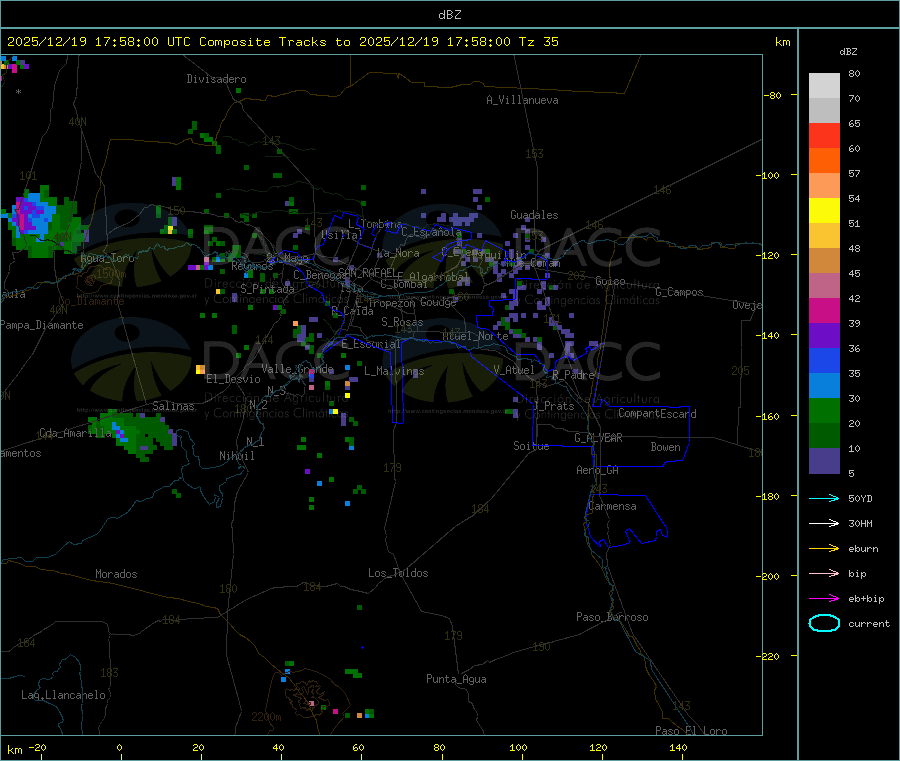Click the blue Carmensa zone outline

click(x=626, y=521)
